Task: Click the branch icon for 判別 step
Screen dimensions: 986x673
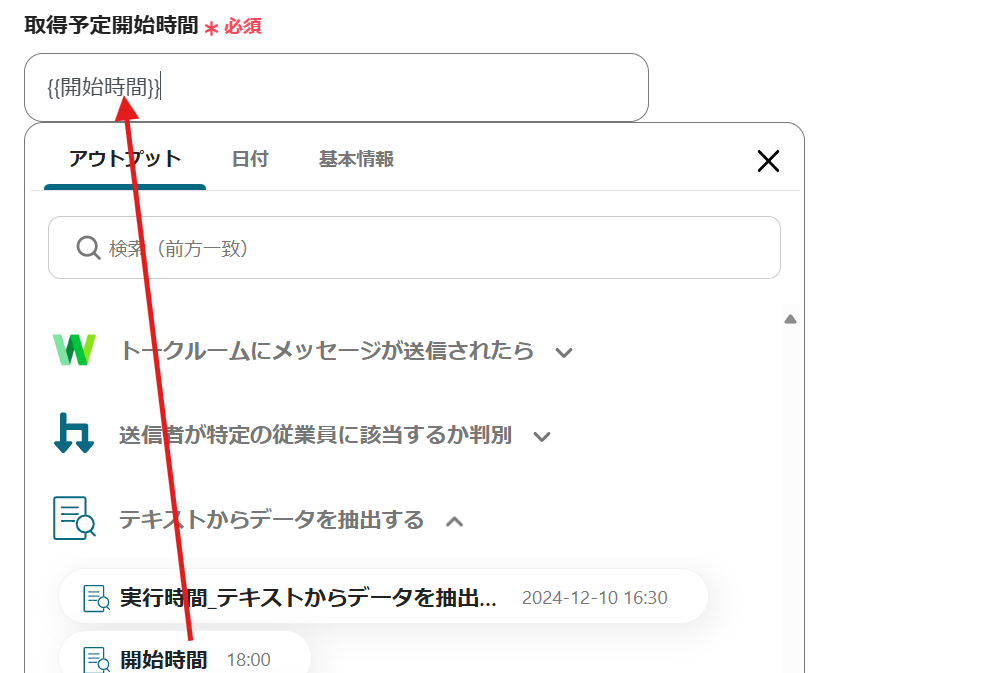Action: pos(74,433)
